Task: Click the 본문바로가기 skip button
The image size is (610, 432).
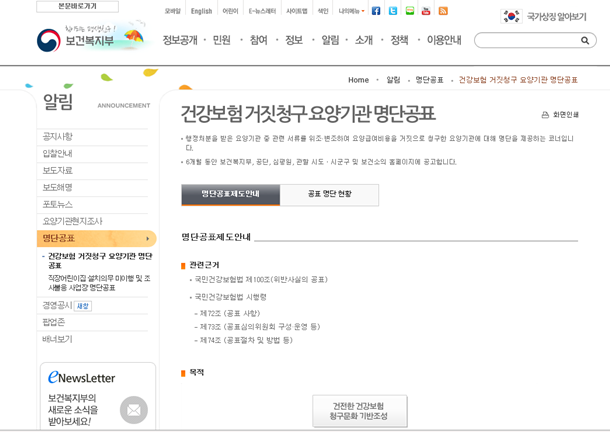Action: click(77, 6)
